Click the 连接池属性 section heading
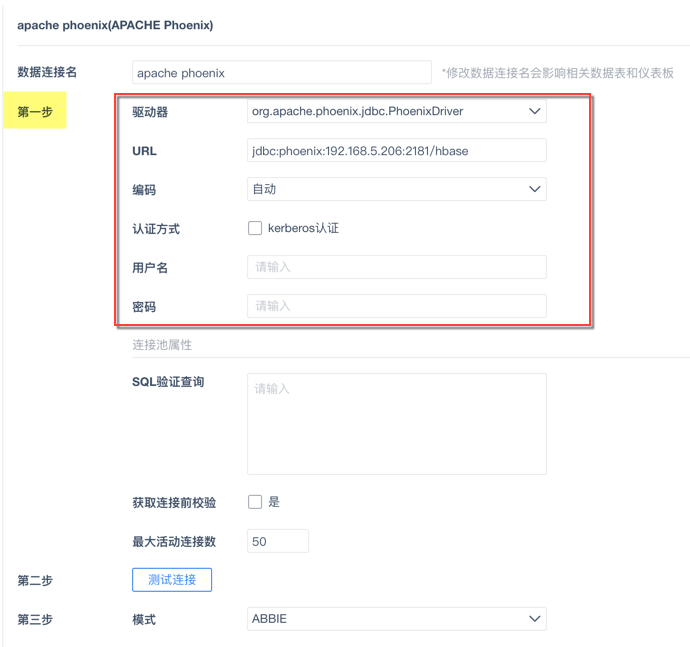The image size is (690, 647). [x=162, y=345]
